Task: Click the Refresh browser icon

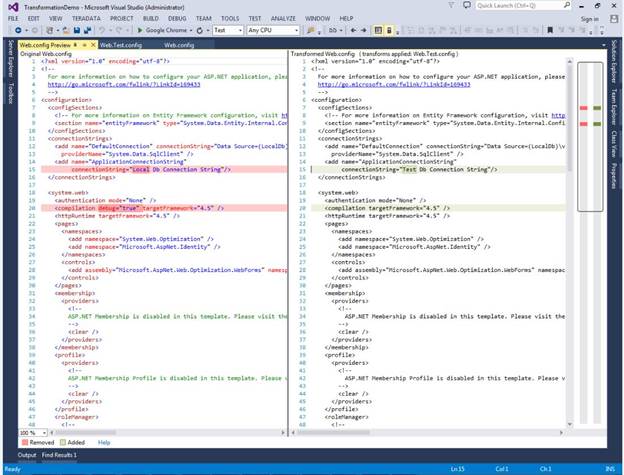Action: pyautogui.click(x=200, y=30)
